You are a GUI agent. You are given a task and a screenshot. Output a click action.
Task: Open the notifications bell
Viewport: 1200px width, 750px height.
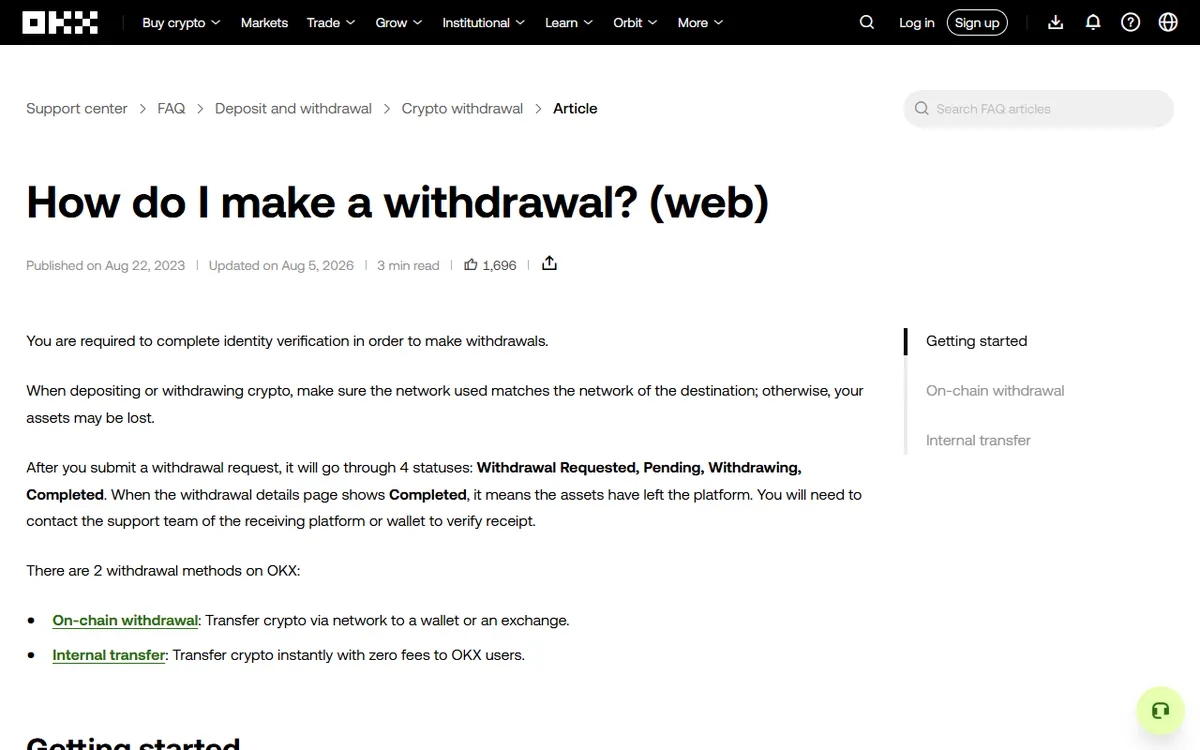(1093, 22)
